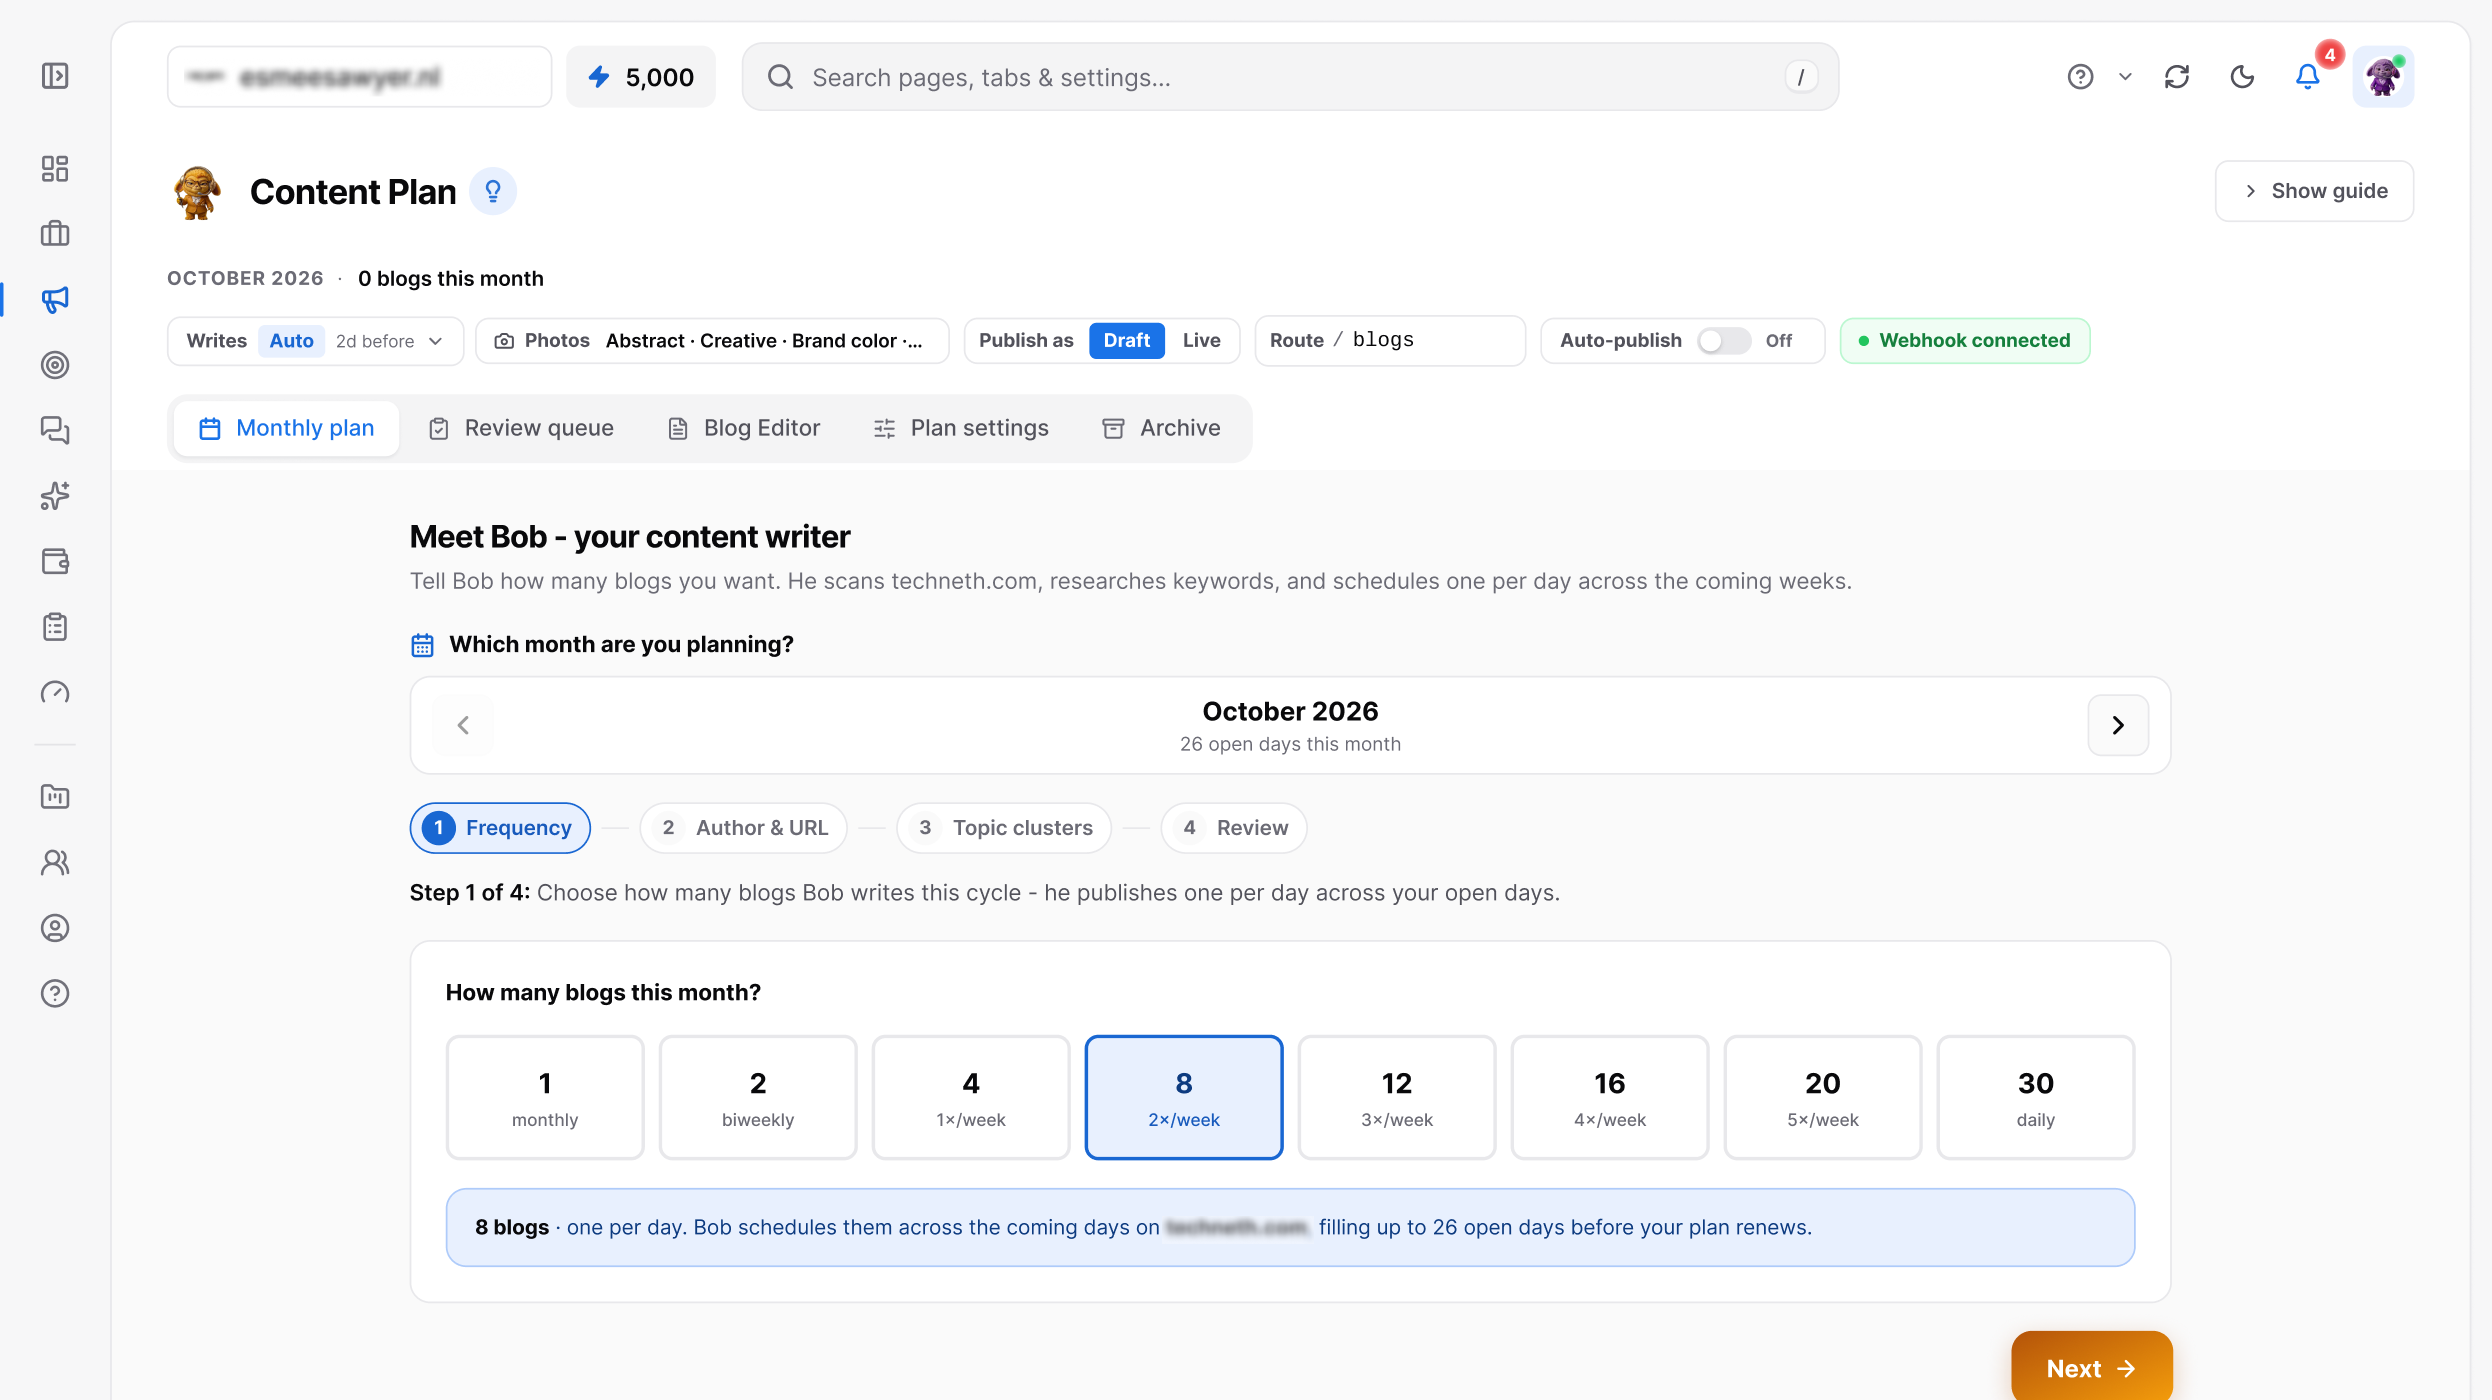Click the lightbulb tip icon beside Content Plan
The width and height of the screenshot is (2492, 1400).
pos(493,191)
